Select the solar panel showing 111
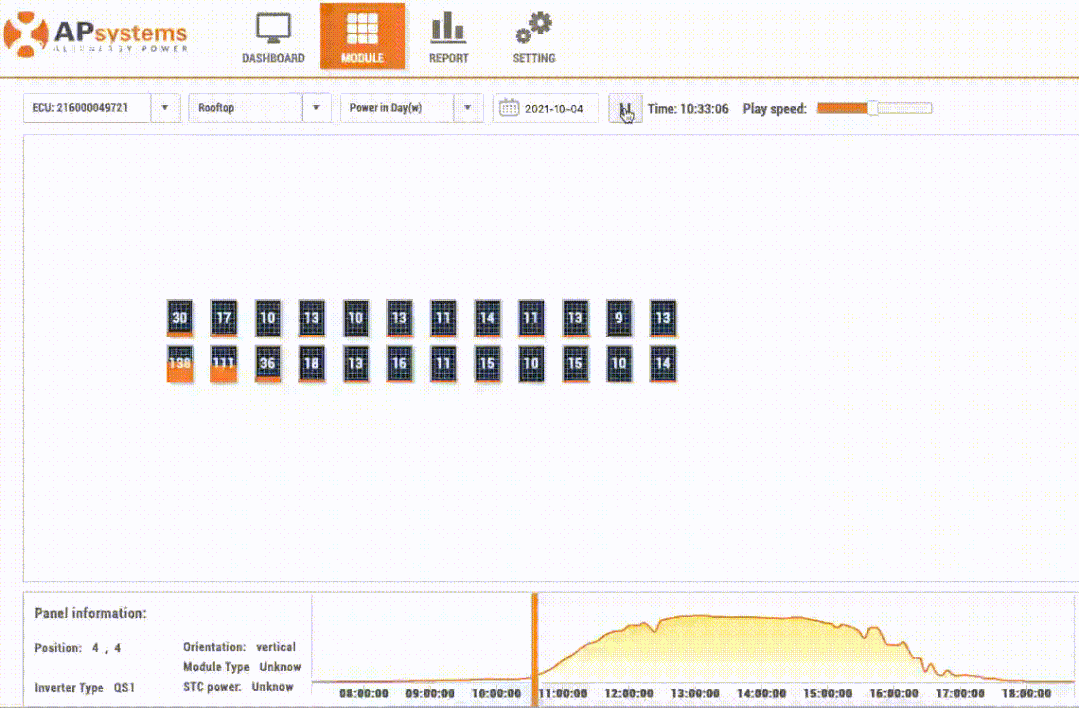 tap(224, 364)
